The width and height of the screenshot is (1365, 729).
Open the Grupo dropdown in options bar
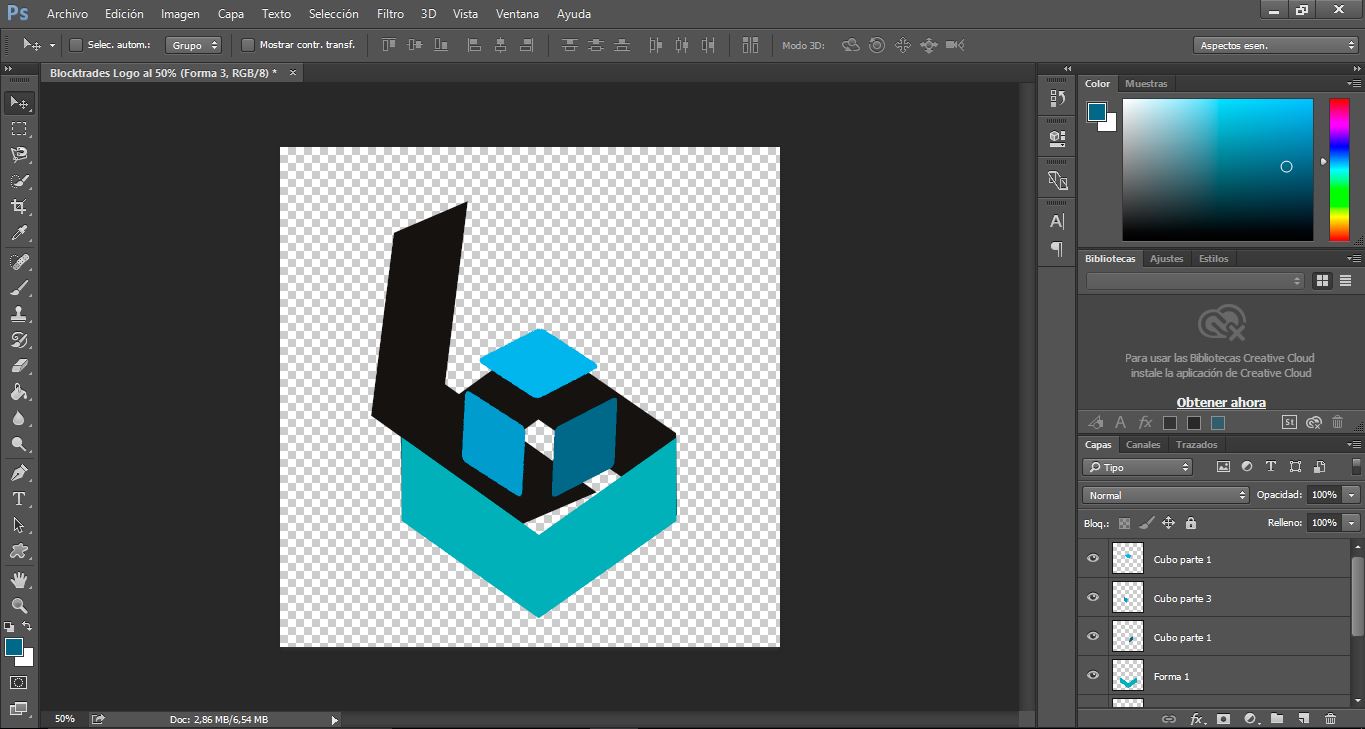193,45
